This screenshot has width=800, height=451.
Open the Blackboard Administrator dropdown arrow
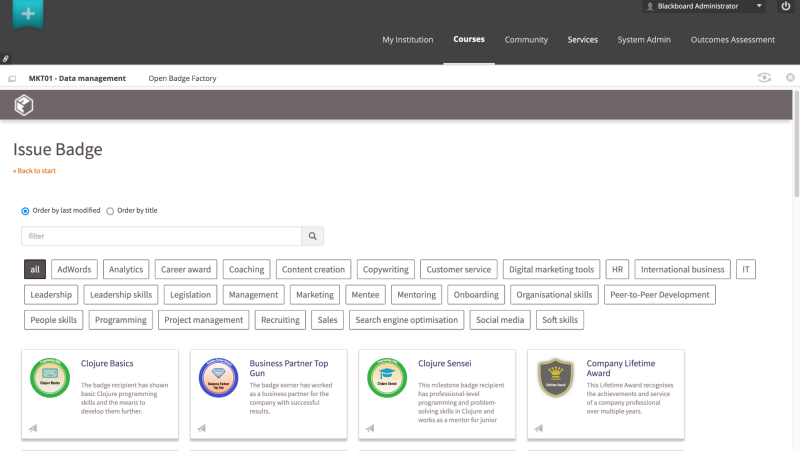[759, 6]
